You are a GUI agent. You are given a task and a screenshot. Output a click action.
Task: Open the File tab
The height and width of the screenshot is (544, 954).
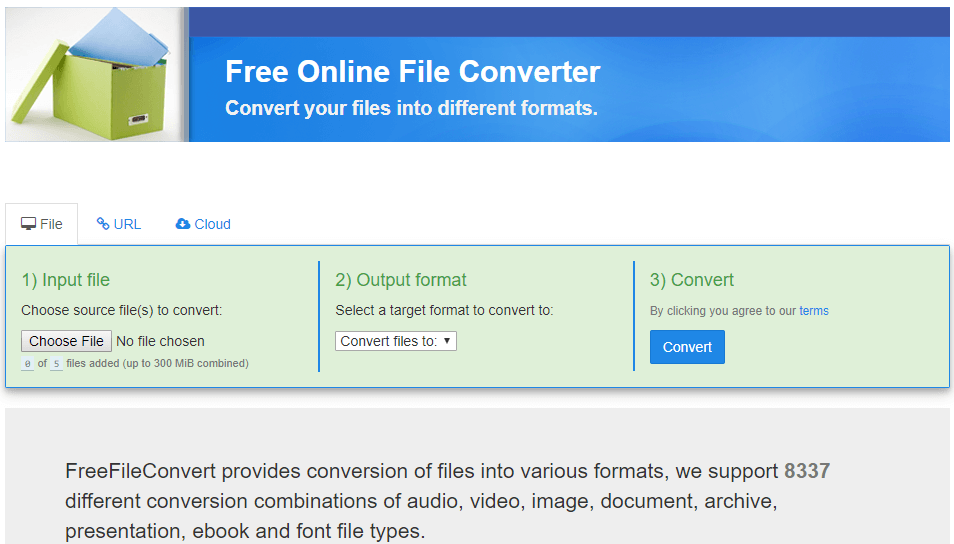click(41, 224)
